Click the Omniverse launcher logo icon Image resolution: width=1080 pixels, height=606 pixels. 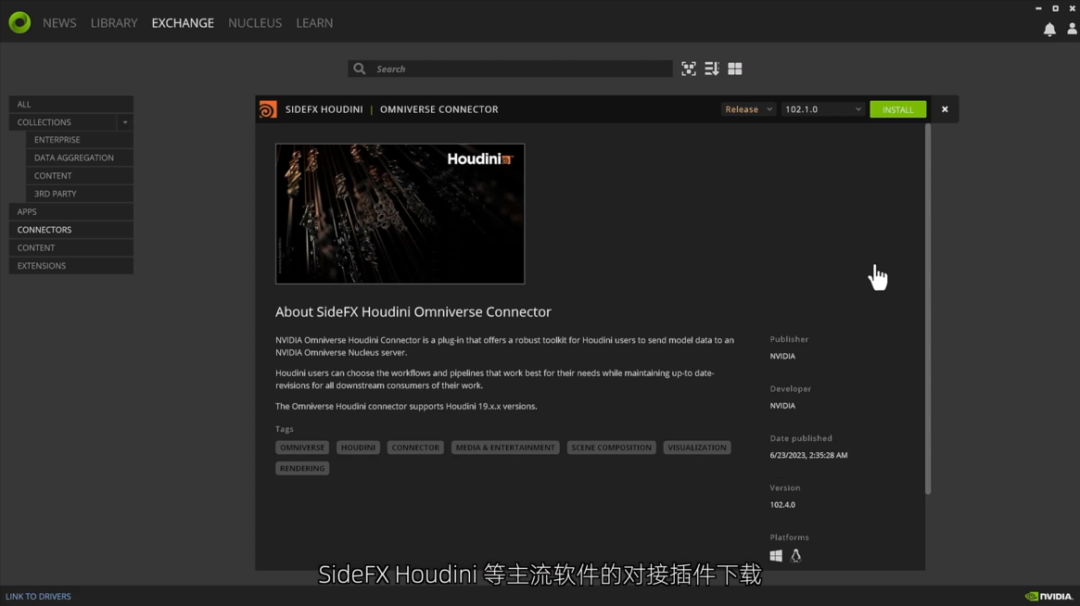coord(19,23)
